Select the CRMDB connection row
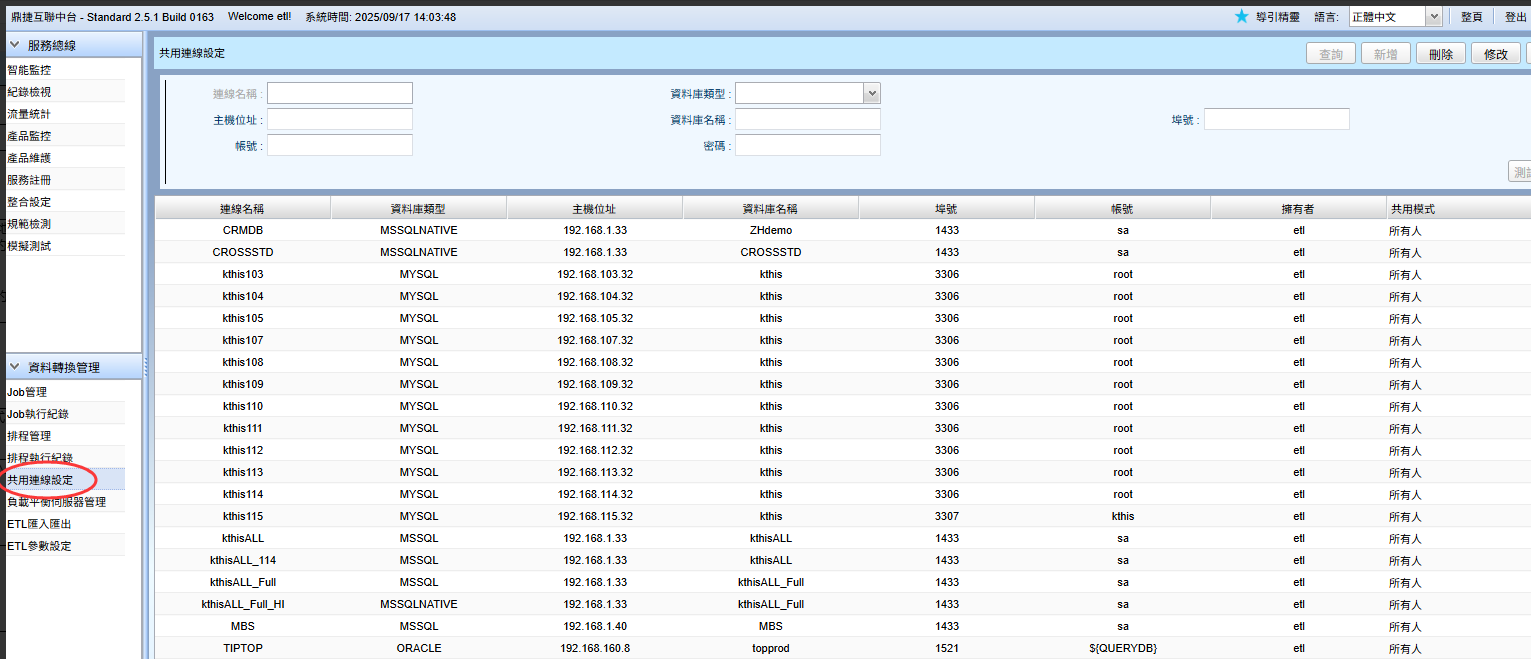Viewport: 1531px width, 659px height. [242, 230]
